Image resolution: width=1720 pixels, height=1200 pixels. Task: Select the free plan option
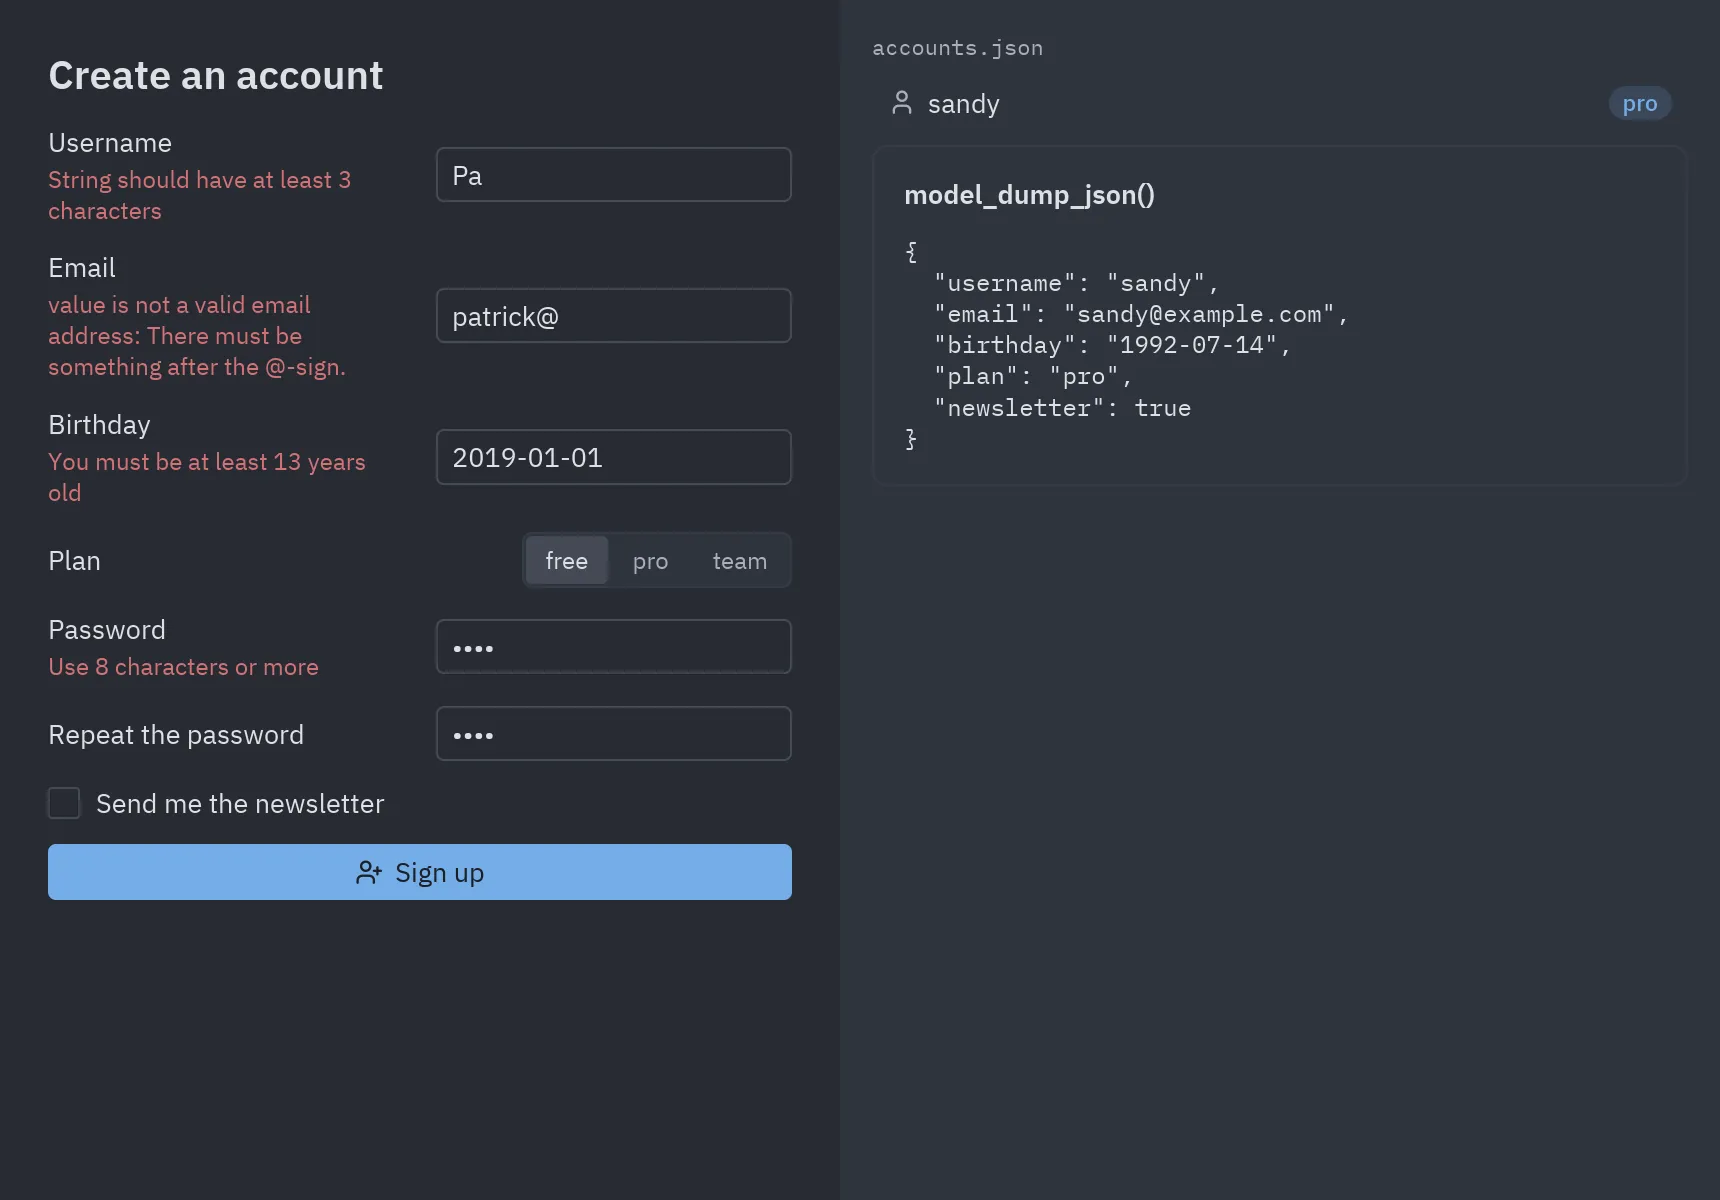(566, 561)
